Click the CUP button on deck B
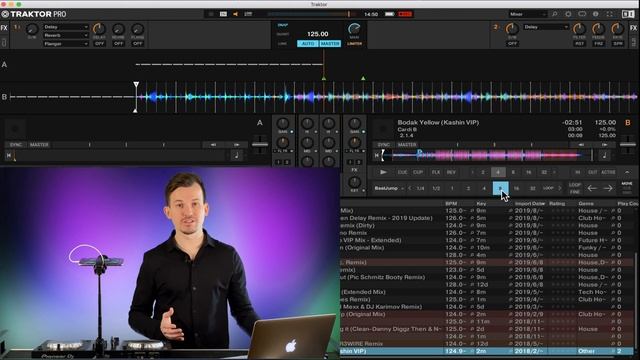This screenshot has width=640, height=360. (x=418, y=172)
